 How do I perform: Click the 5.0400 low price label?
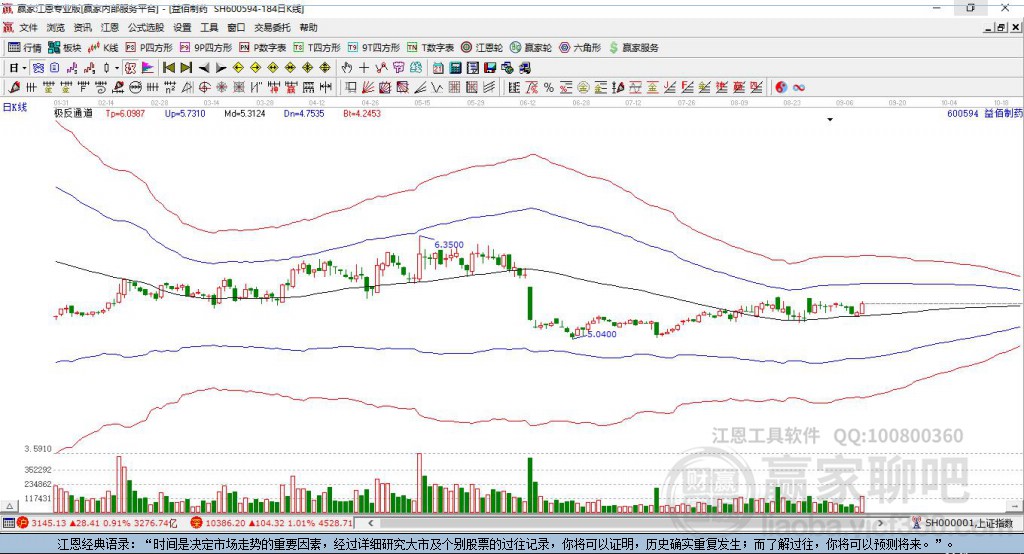pyautogui.click(x=601, y=334)
